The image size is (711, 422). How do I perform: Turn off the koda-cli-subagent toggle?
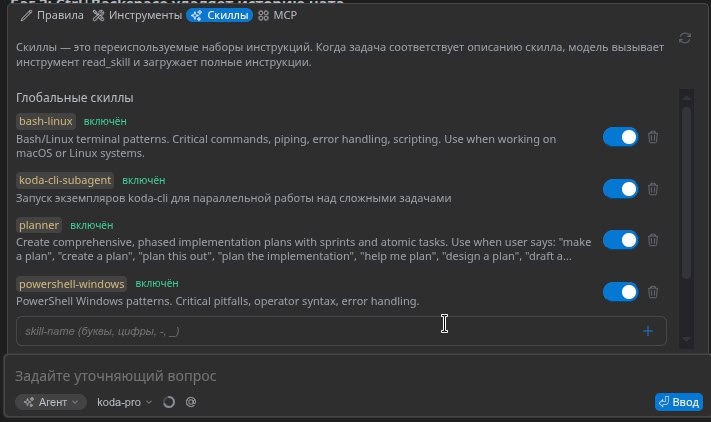click(x=620, y=189)
